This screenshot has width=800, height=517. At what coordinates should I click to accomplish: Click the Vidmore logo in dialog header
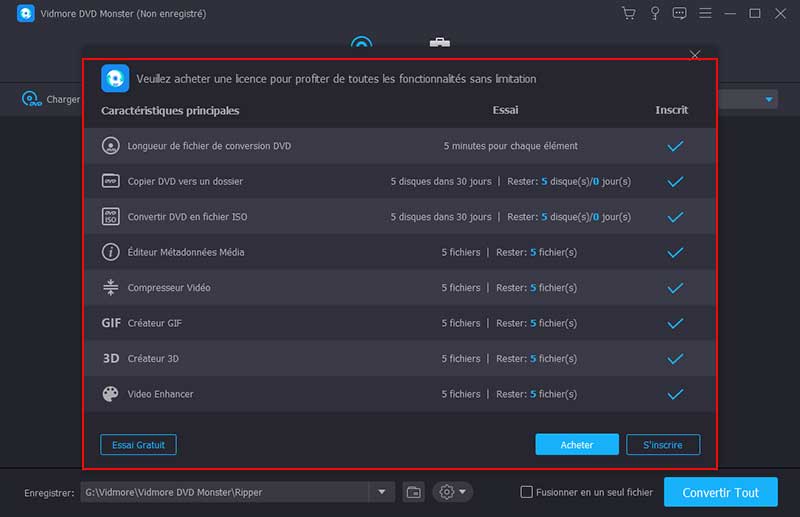(x=115, y=78)
